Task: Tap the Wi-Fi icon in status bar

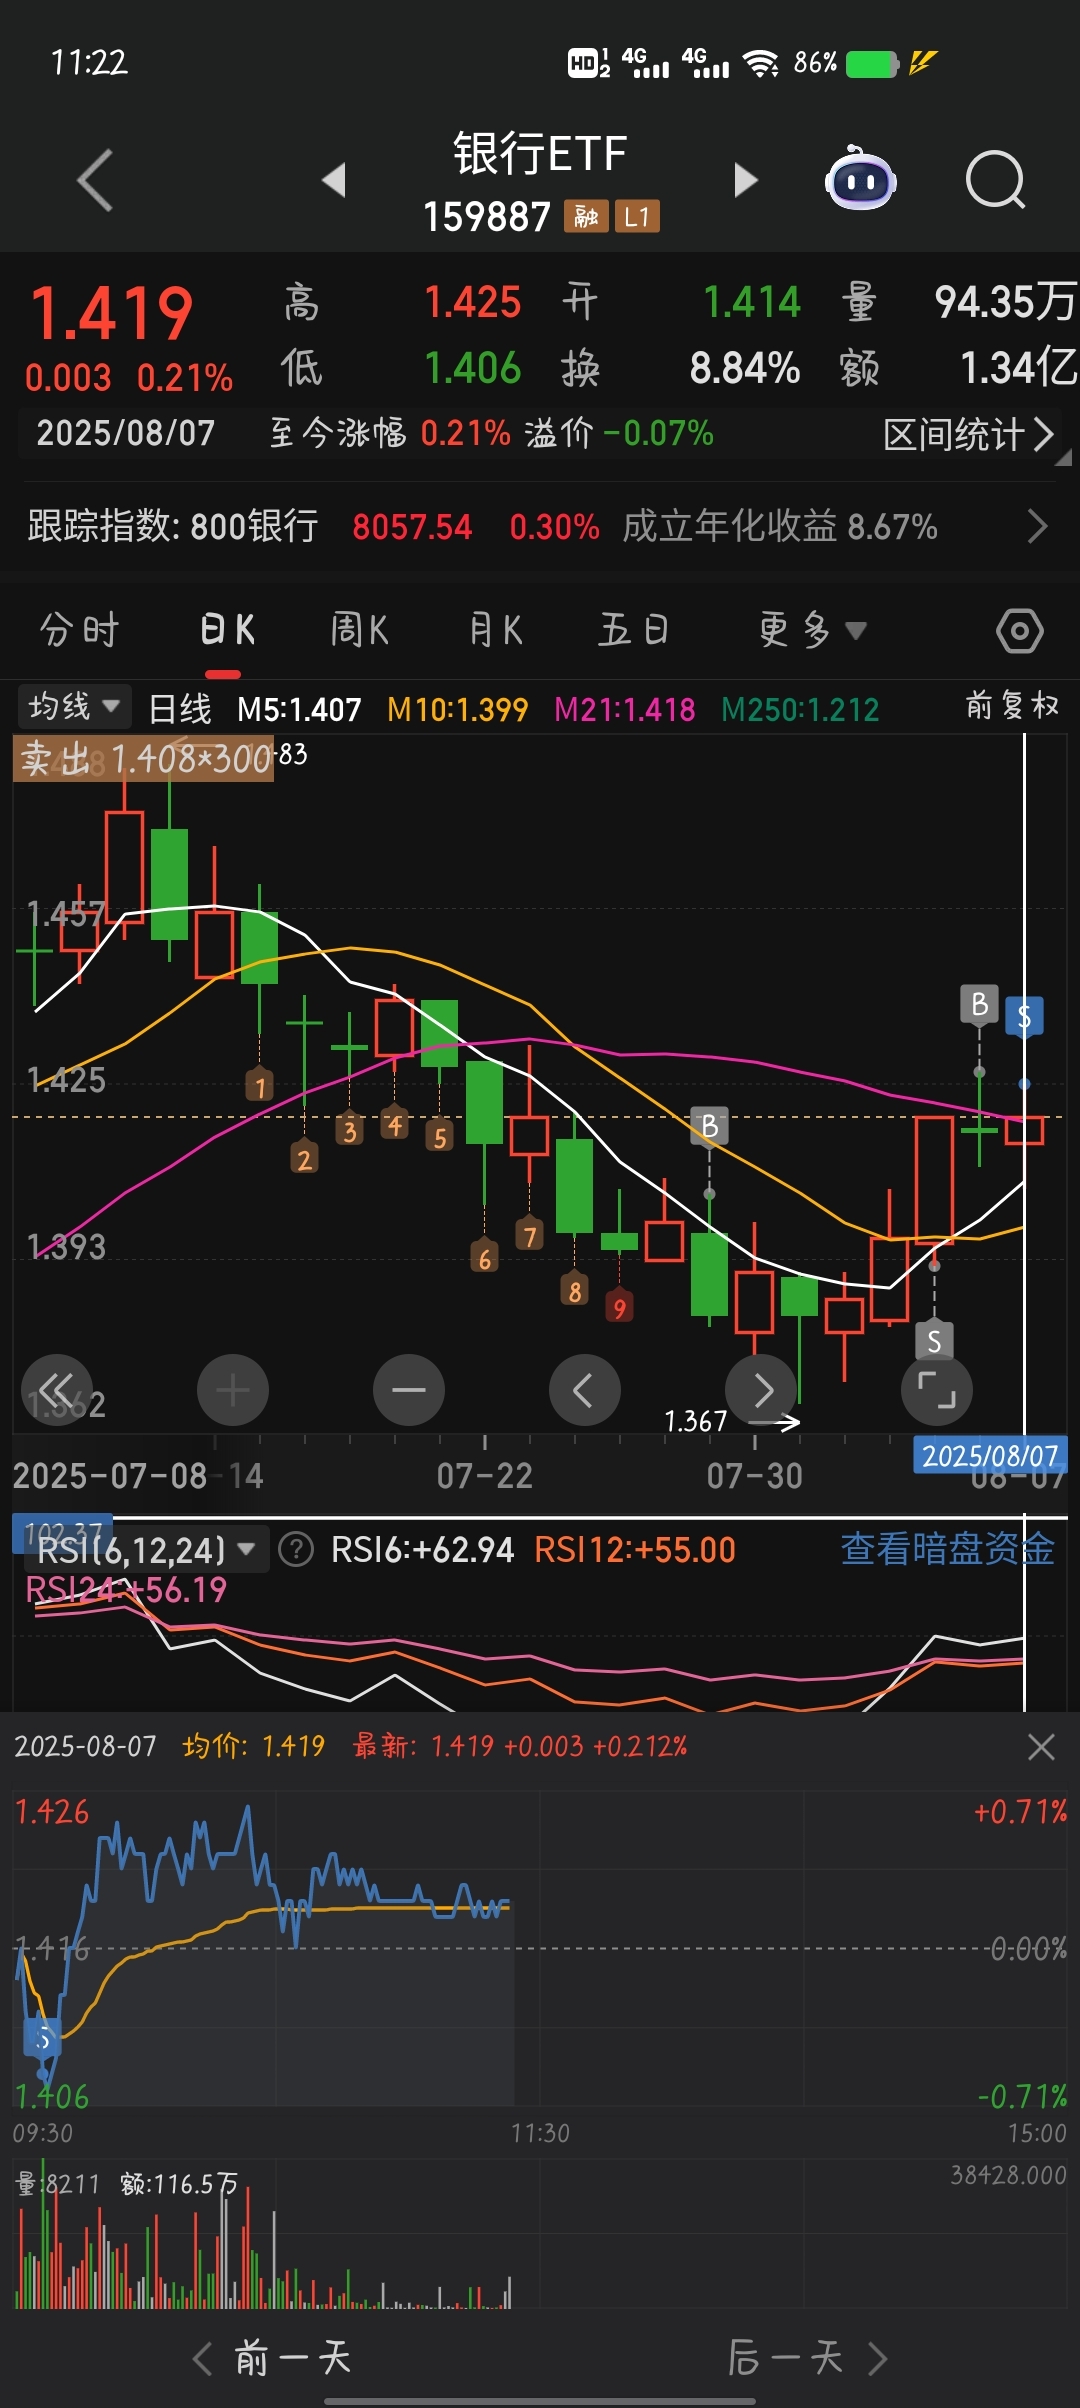Action: click(x=762, y=64)
